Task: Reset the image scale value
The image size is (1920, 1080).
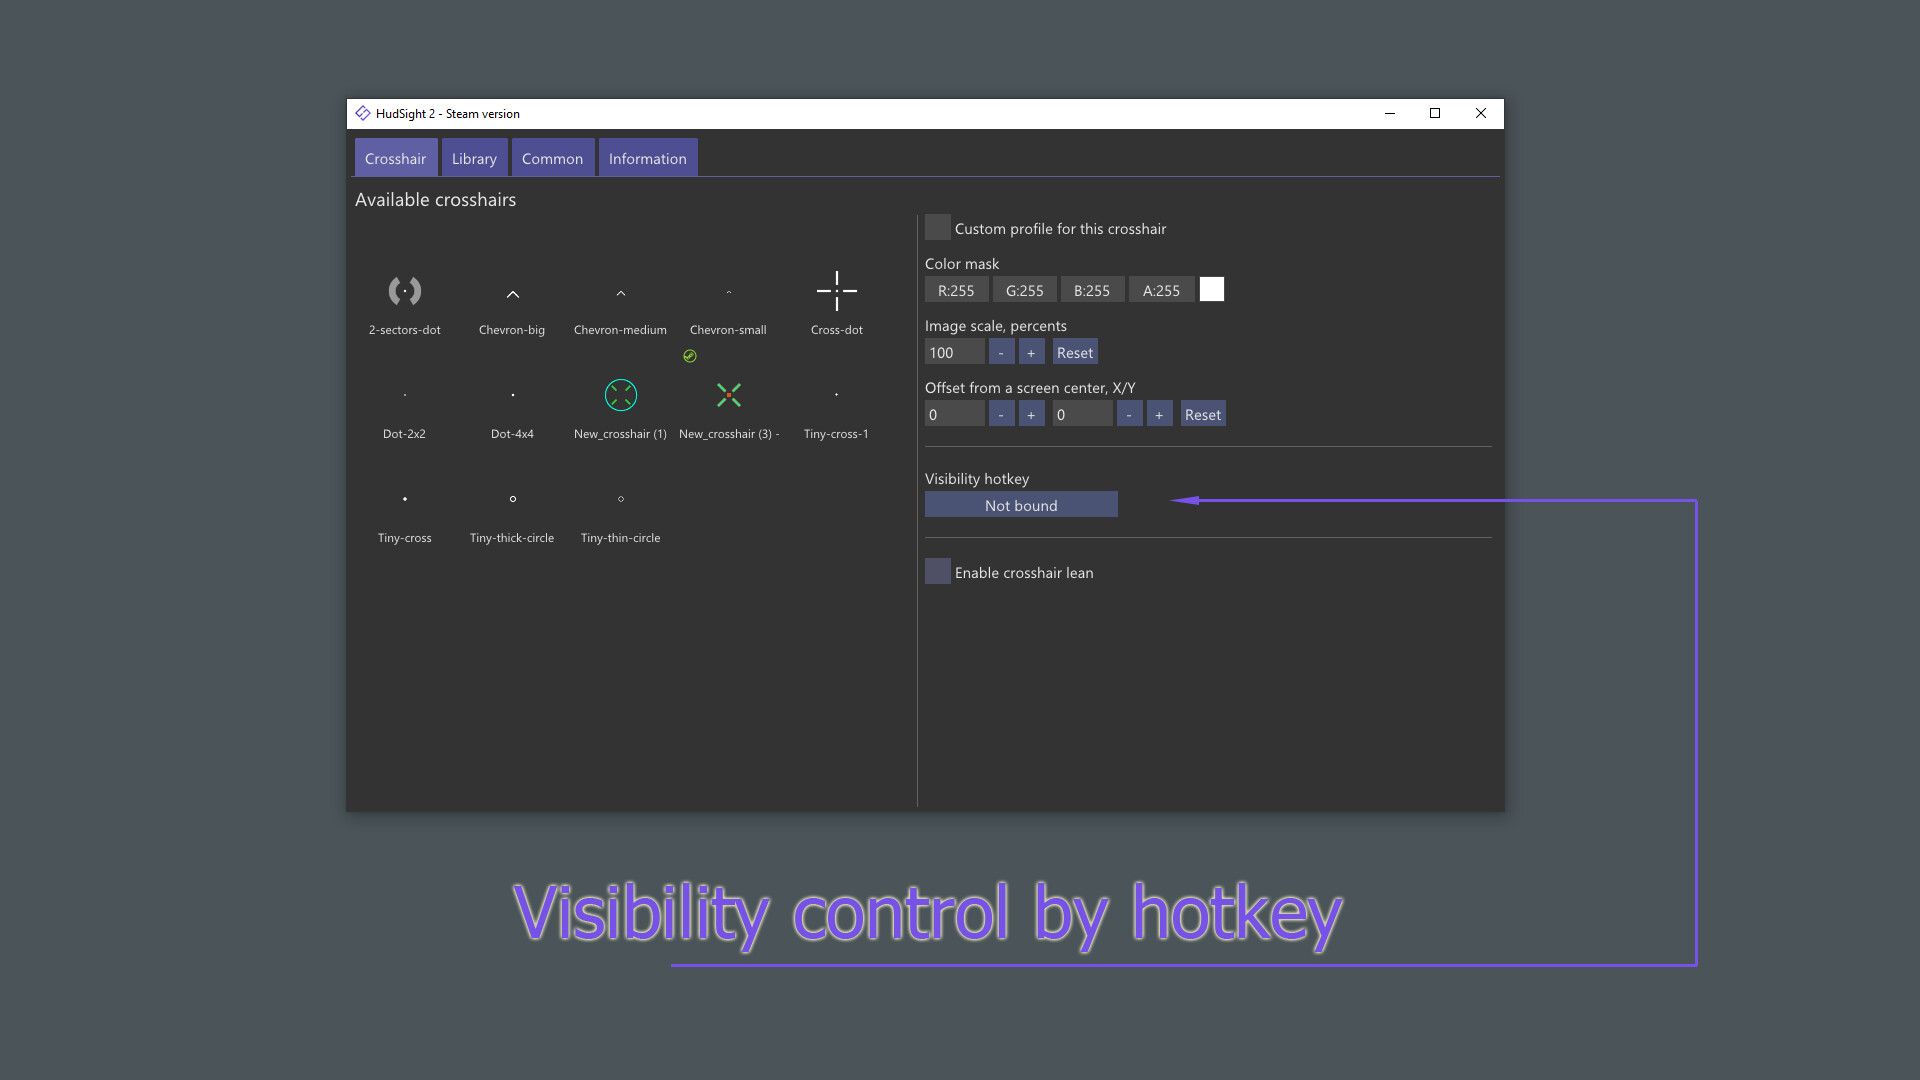Action: point(1074,352)
